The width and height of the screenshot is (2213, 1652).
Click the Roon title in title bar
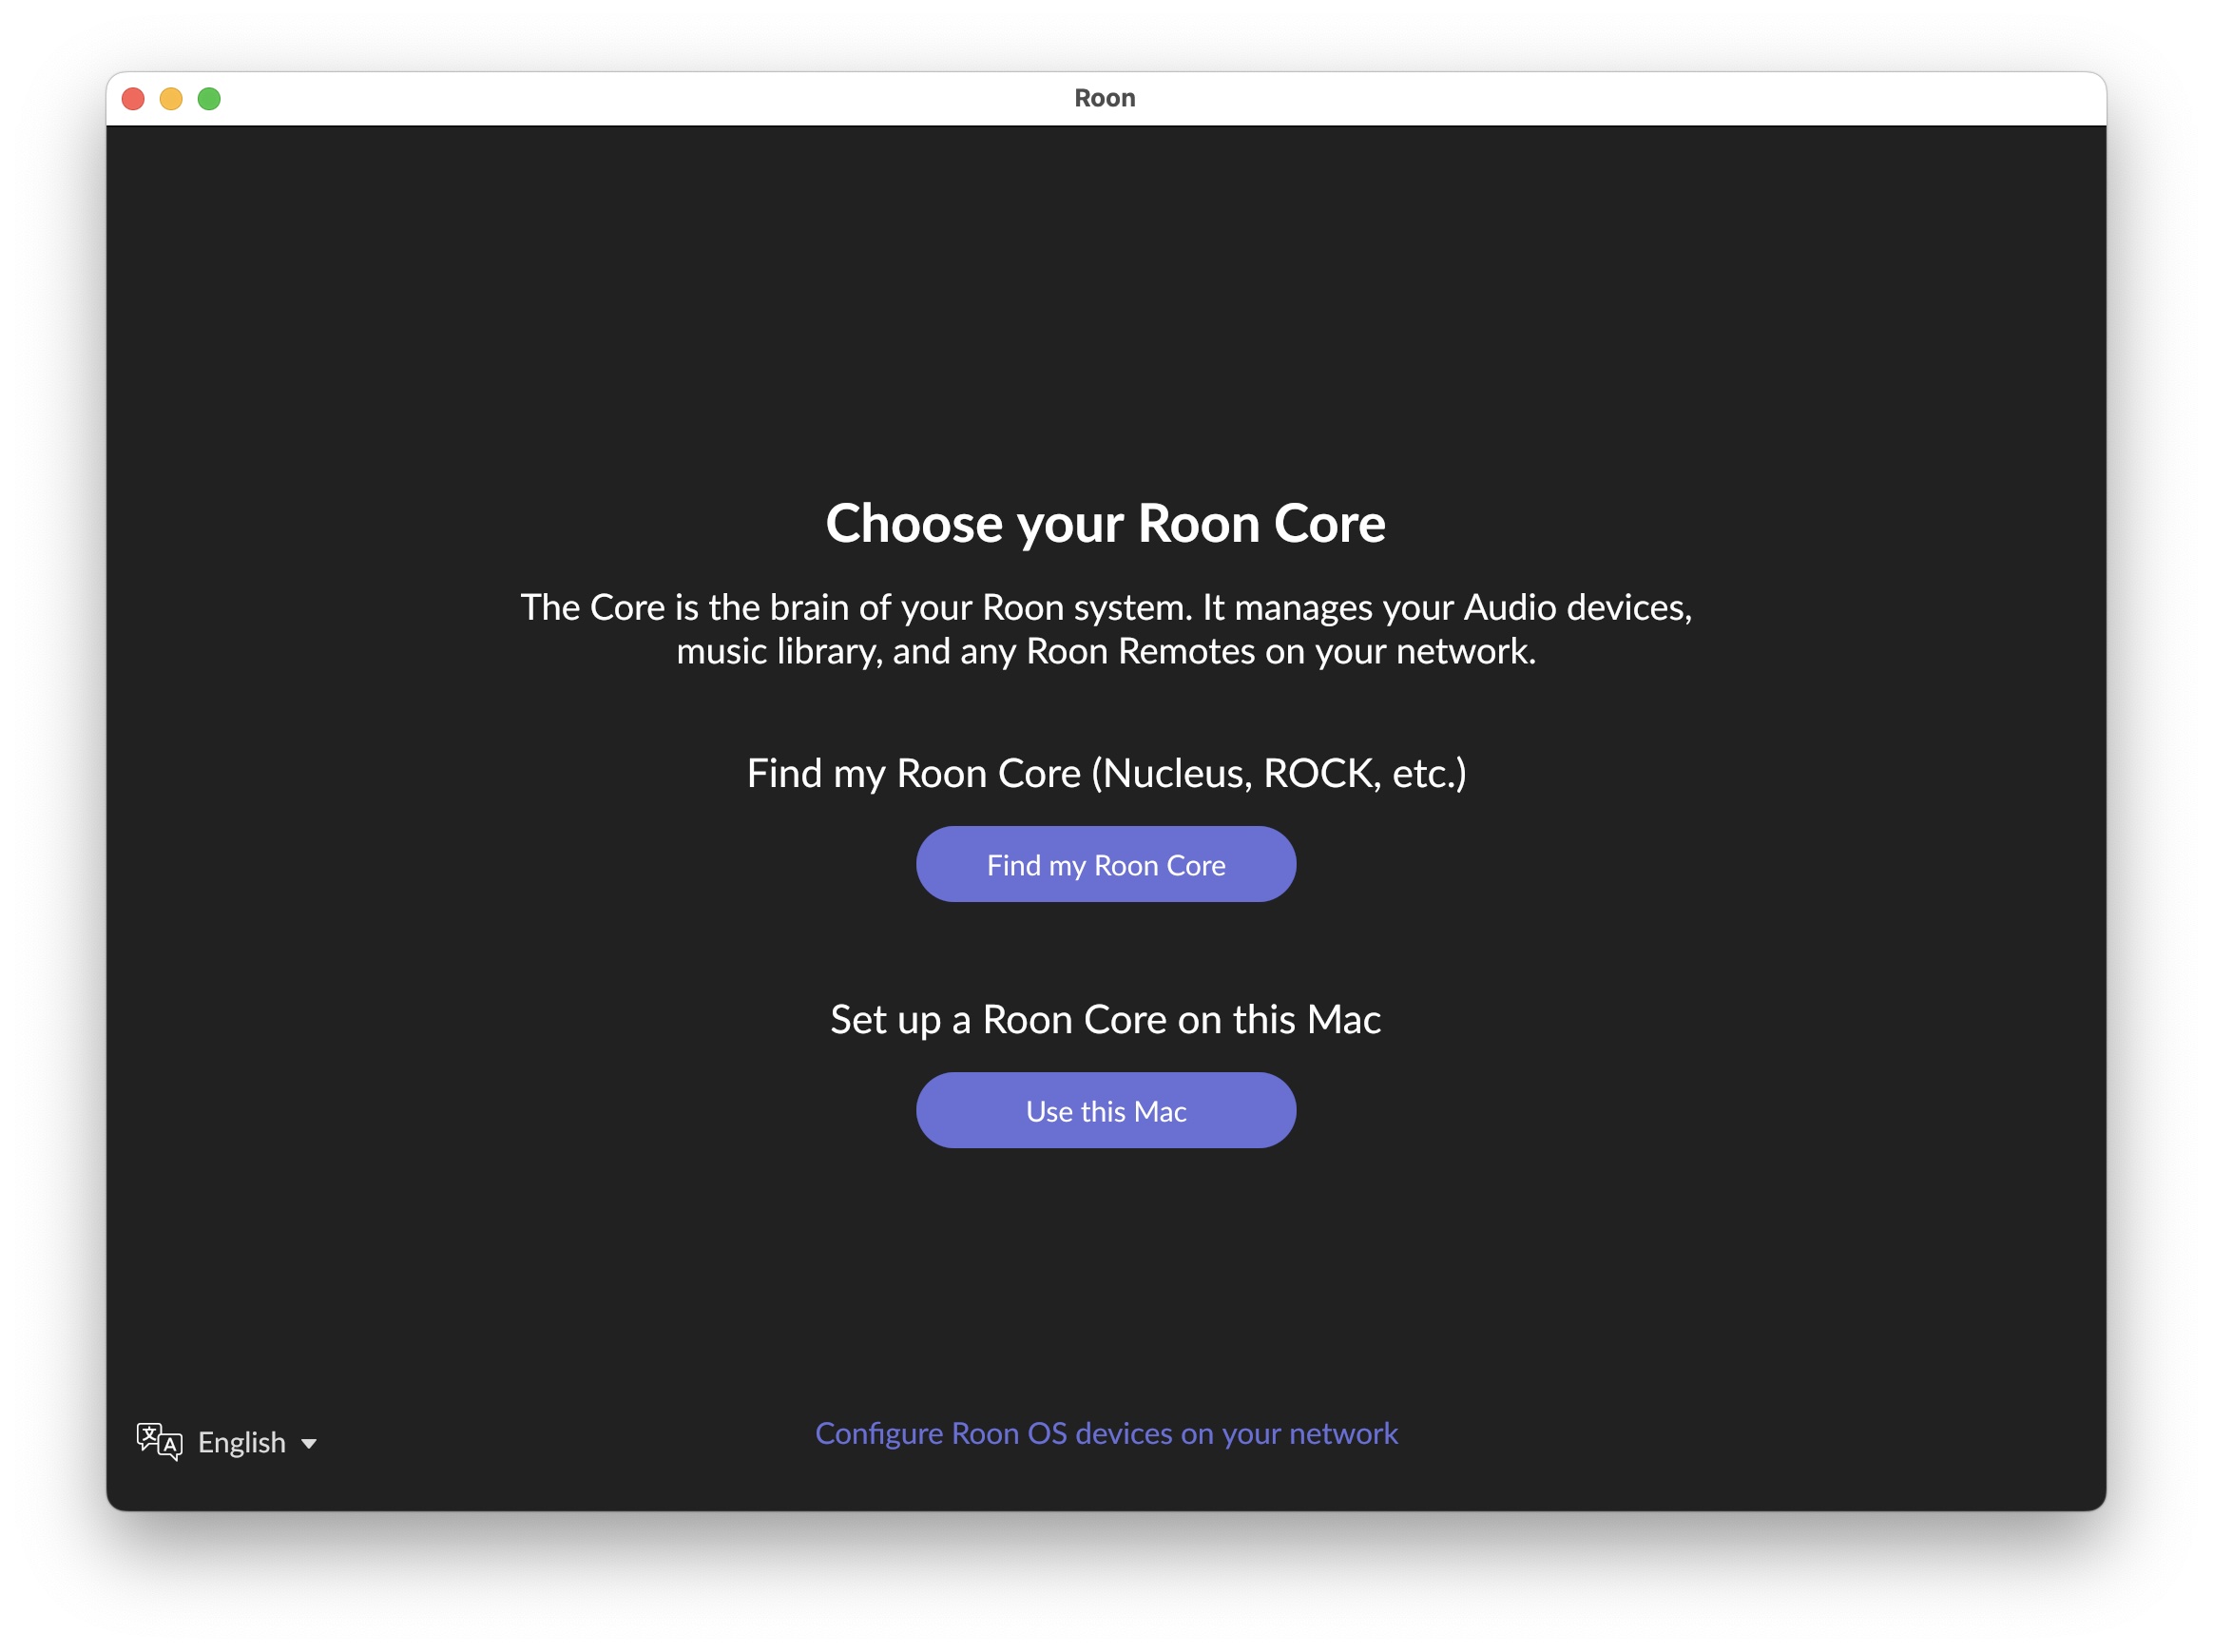coord(1104,98)
